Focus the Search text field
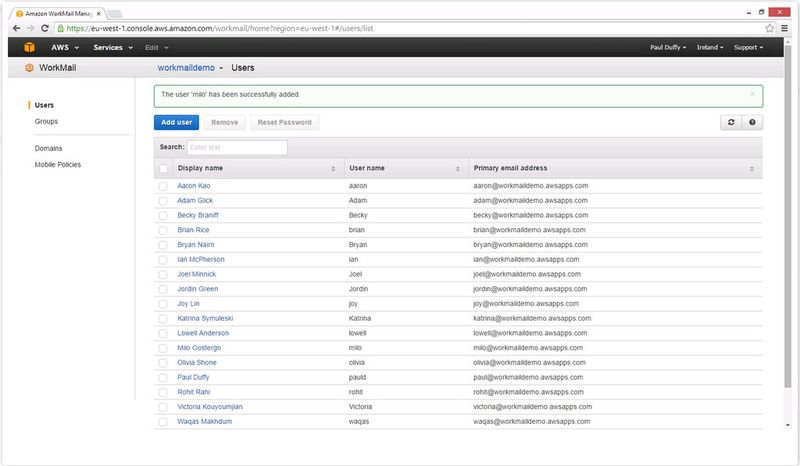Viewport: 800px width, 466px height. point(237,148)
